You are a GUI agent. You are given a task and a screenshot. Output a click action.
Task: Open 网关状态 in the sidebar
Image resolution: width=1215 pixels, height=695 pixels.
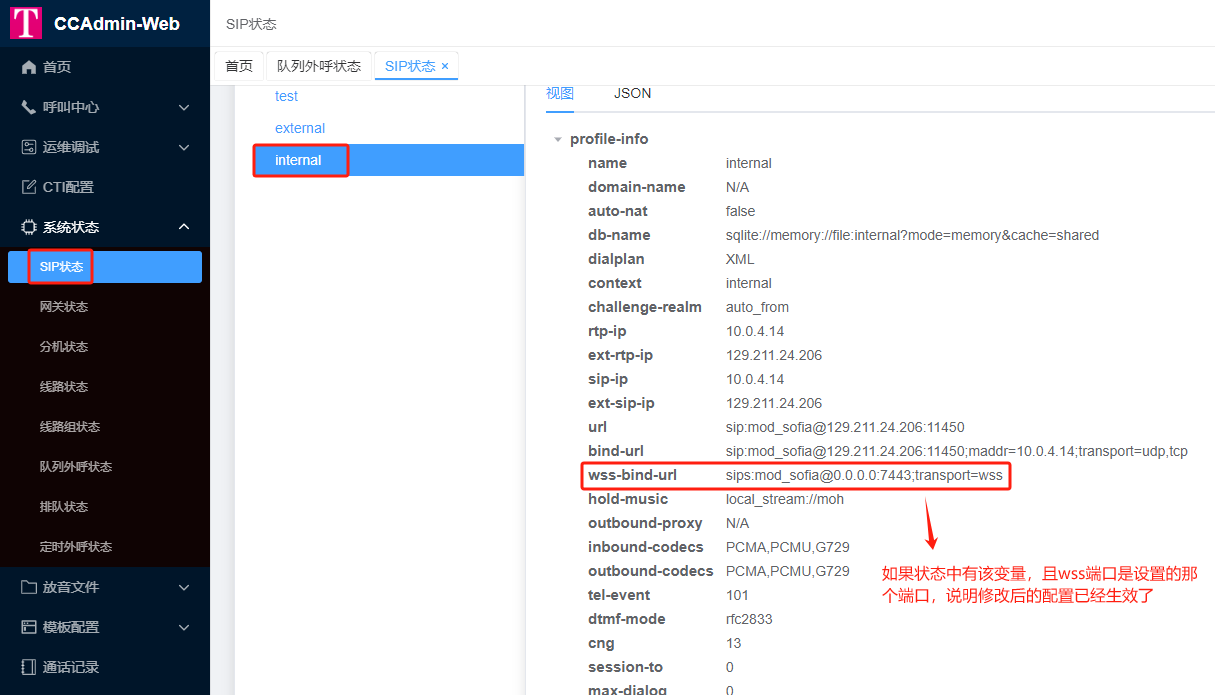click(64, 307)
